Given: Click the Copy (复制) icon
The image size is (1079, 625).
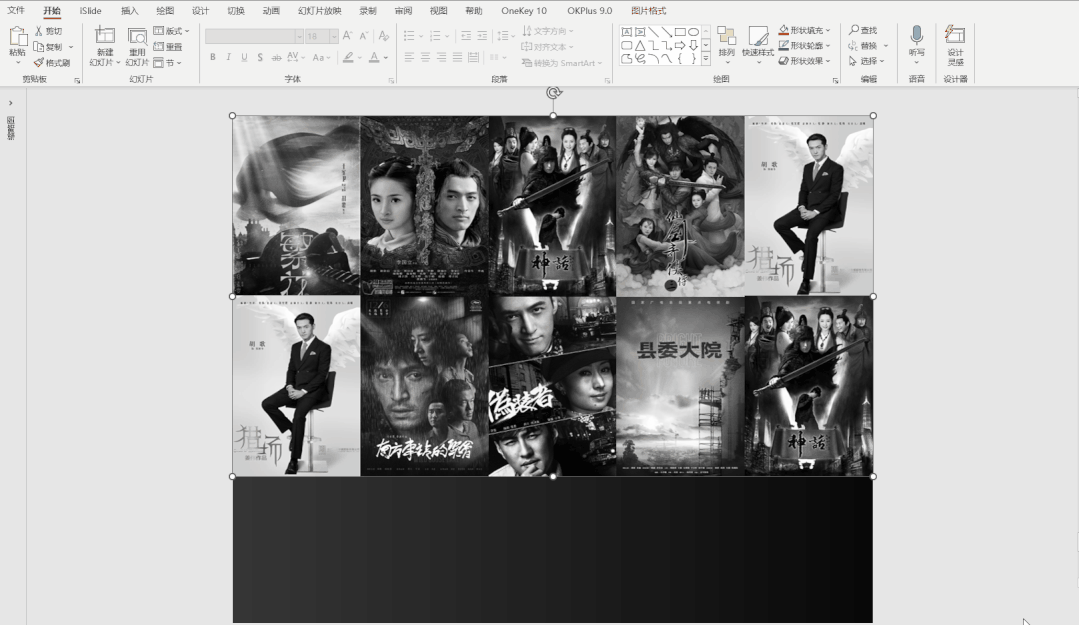Looking at the screenshot, I should [x=39, y=47].
